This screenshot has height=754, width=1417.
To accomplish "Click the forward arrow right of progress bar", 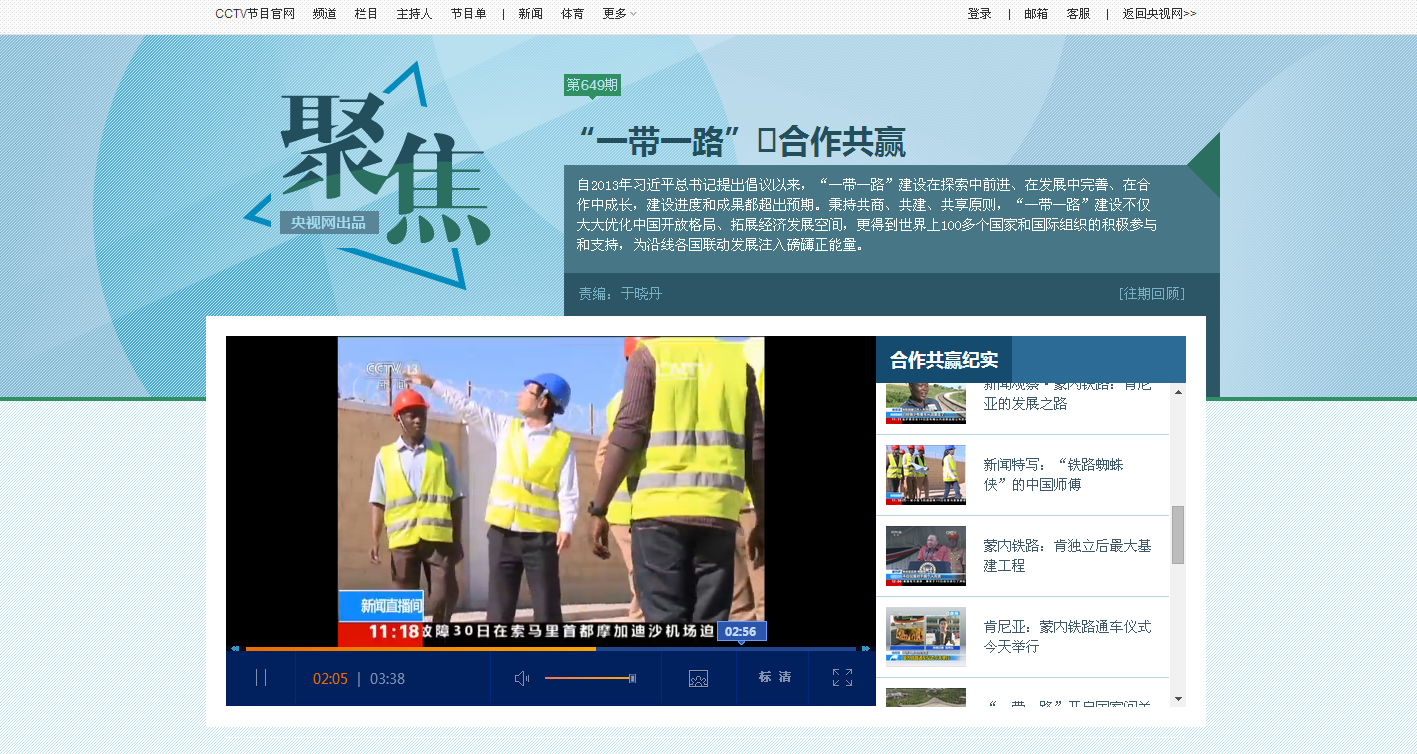I will (x=866, y=649).
